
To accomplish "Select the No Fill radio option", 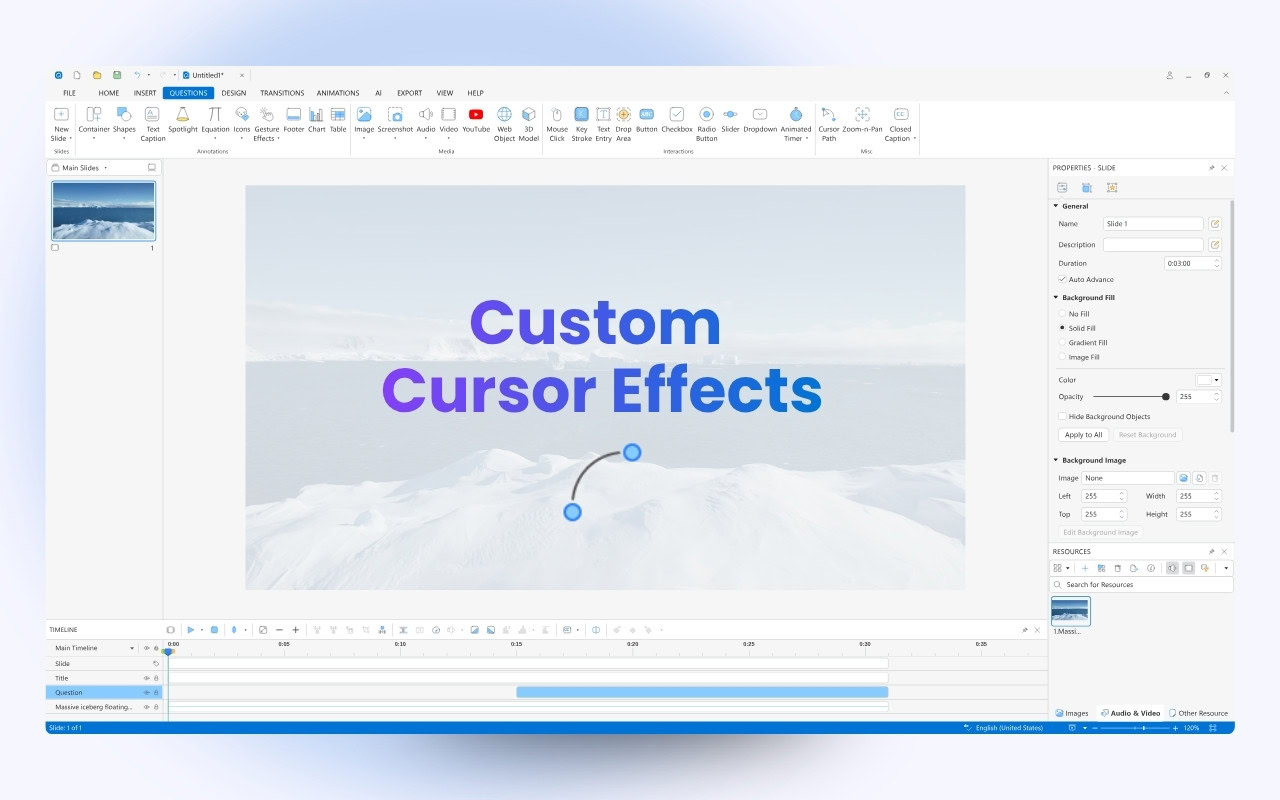I will point(1062,314).
